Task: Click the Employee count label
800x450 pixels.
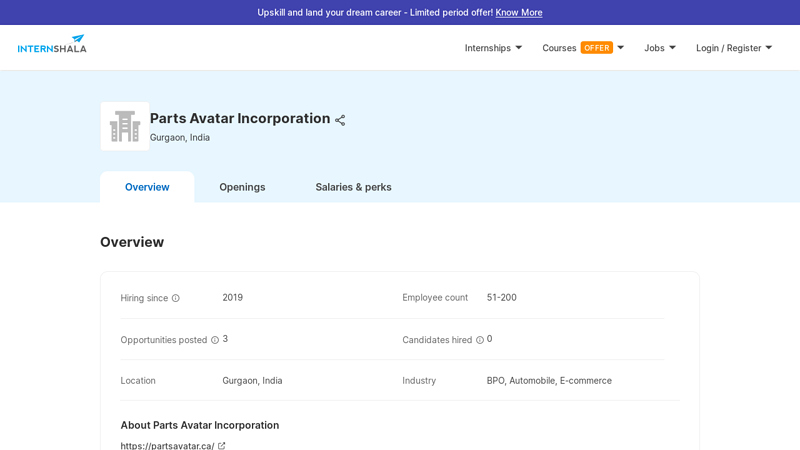Action: point(435,297)
